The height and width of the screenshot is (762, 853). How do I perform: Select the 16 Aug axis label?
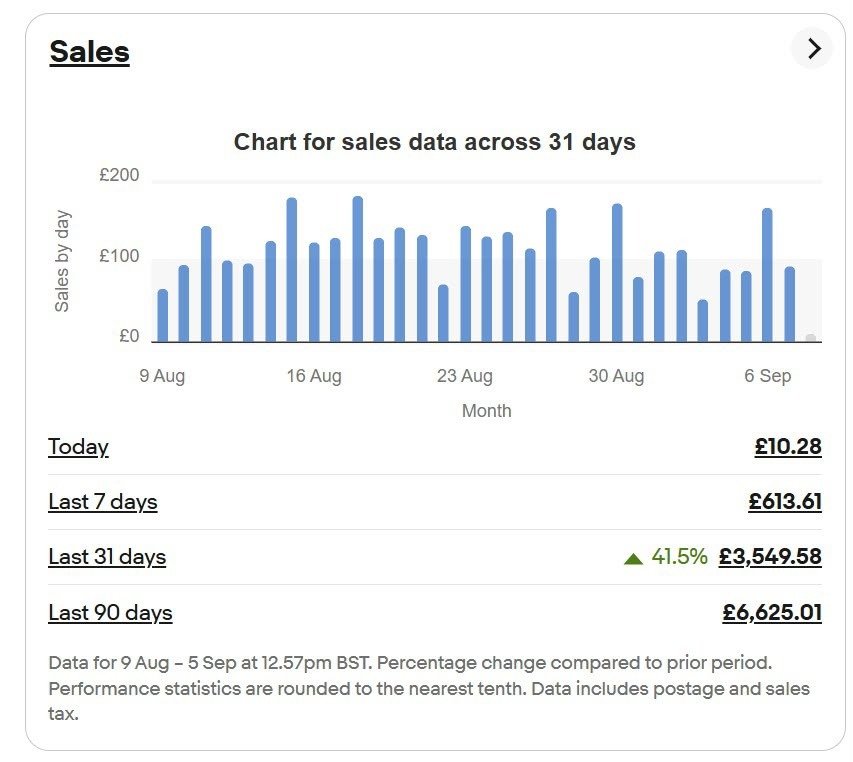[314, 376]
